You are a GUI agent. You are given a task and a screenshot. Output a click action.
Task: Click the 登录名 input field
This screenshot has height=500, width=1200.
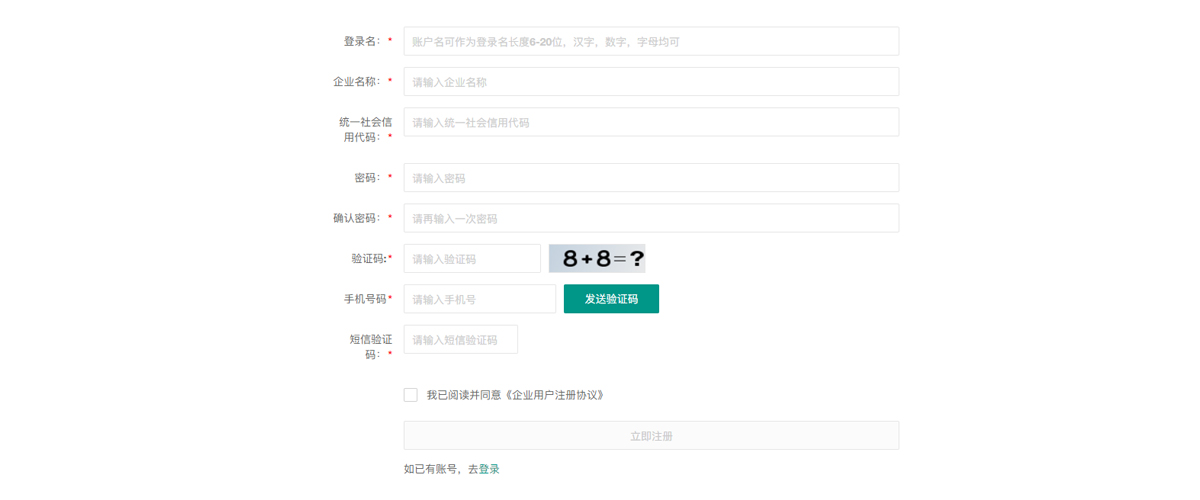651,41
